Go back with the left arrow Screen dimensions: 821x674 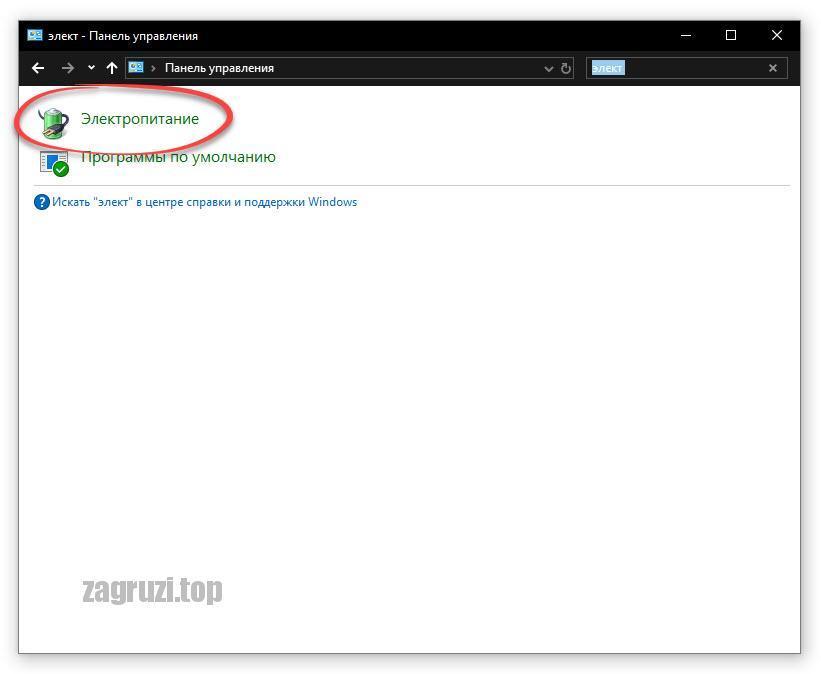[x=38, y=68]
